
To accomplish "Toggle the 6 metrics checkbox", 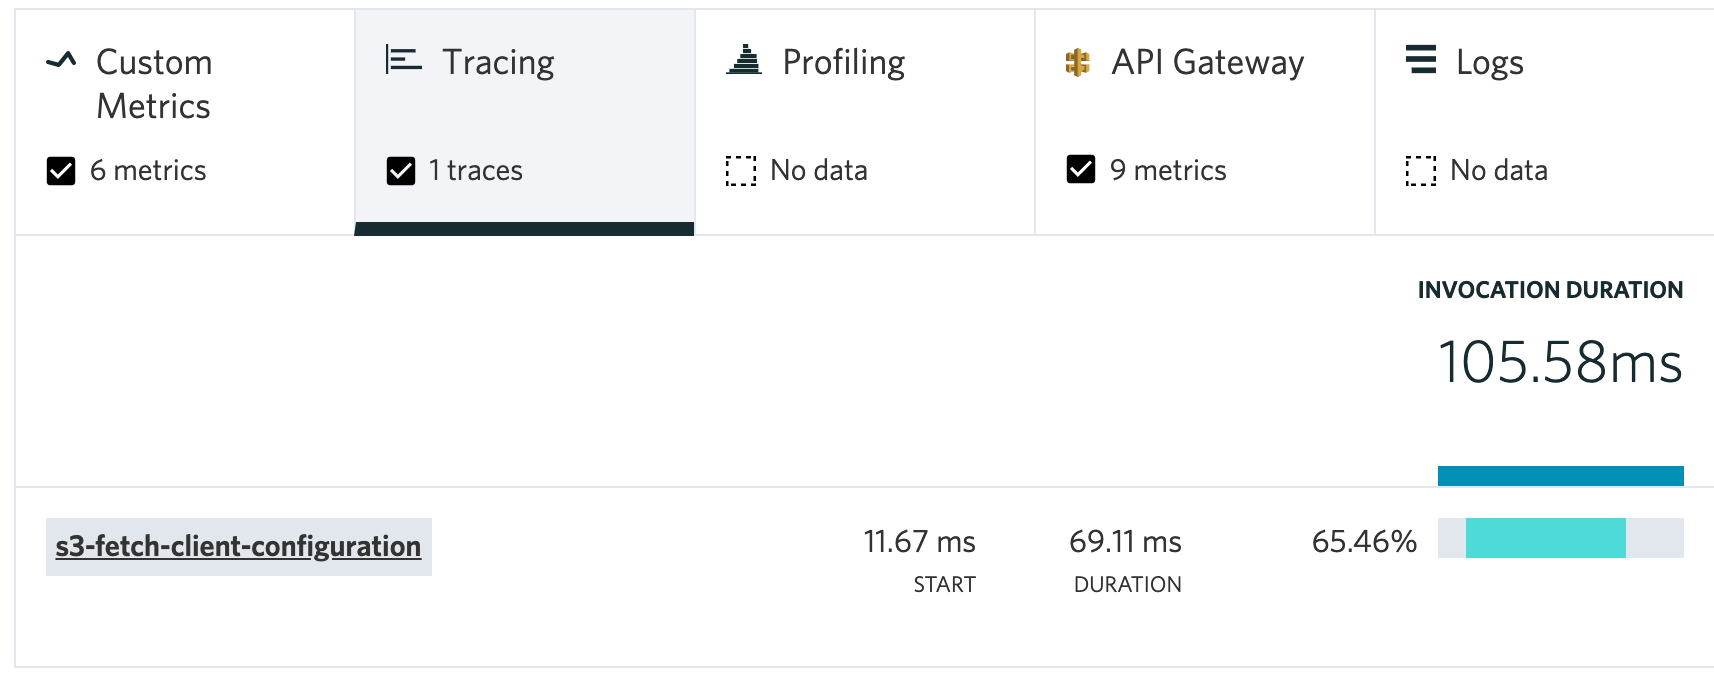I will click(61, 171).
